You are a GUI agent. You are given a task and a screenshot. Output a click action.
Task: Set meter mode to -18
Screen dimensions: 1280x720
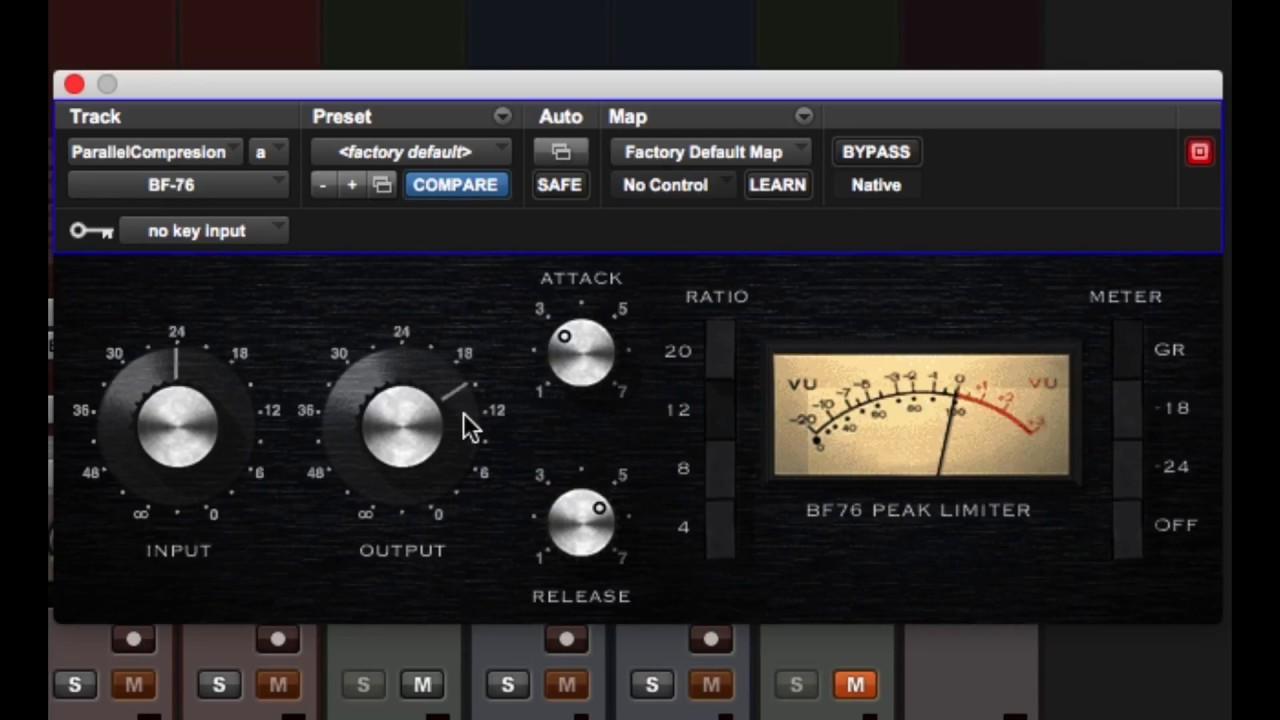pyautogui.click(x=1127, y=409)
